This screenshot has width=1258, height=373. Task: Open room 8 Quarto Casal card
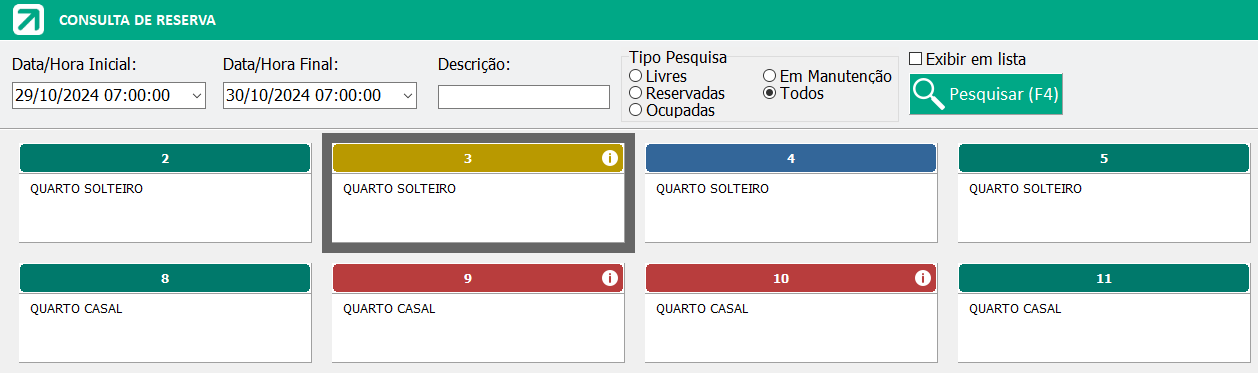point(165,313)
